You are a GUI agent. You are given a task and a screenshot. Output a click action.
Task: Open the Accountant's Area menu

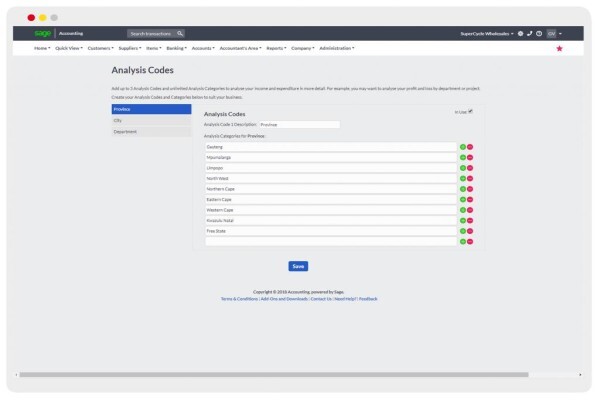(240, 48)
